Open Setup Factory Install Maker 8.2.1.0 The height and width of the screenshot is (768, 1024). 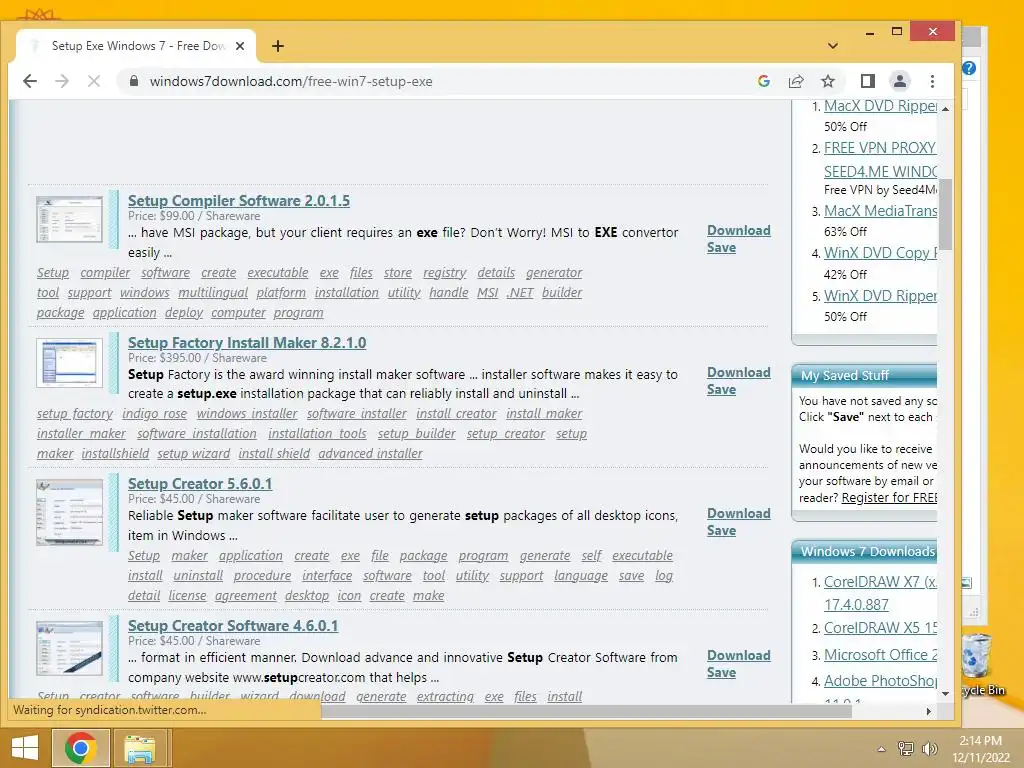[x=247, y=342]
